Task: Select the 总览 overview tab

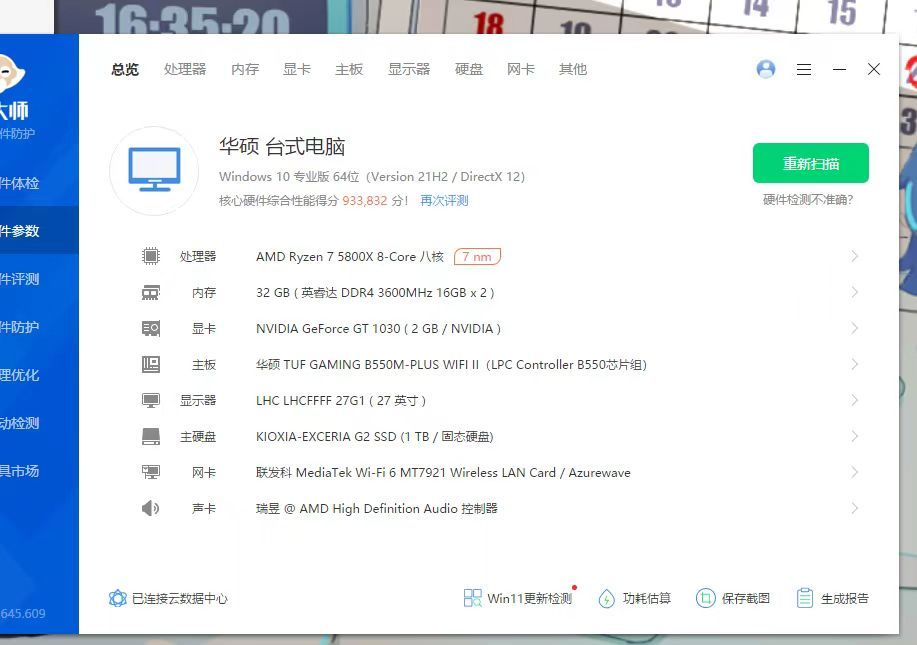Action: 125,69
